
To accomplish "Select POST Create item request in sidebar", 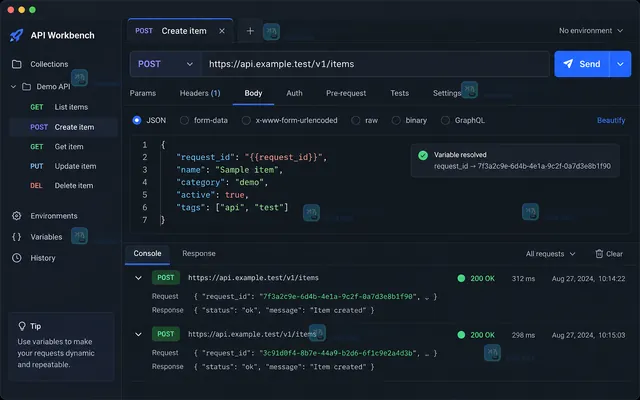I will point(63,127).
